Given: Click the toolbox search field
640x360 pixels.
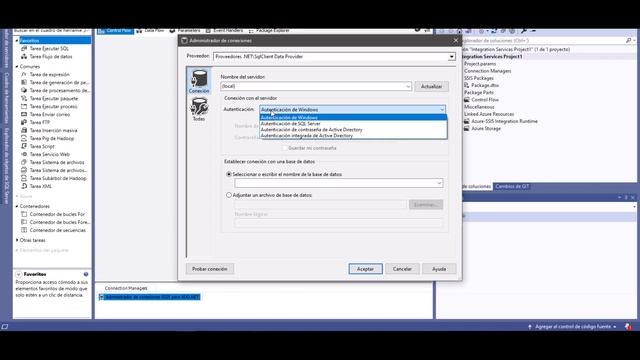Looking at the screenshot, I should tap(51, 31).
